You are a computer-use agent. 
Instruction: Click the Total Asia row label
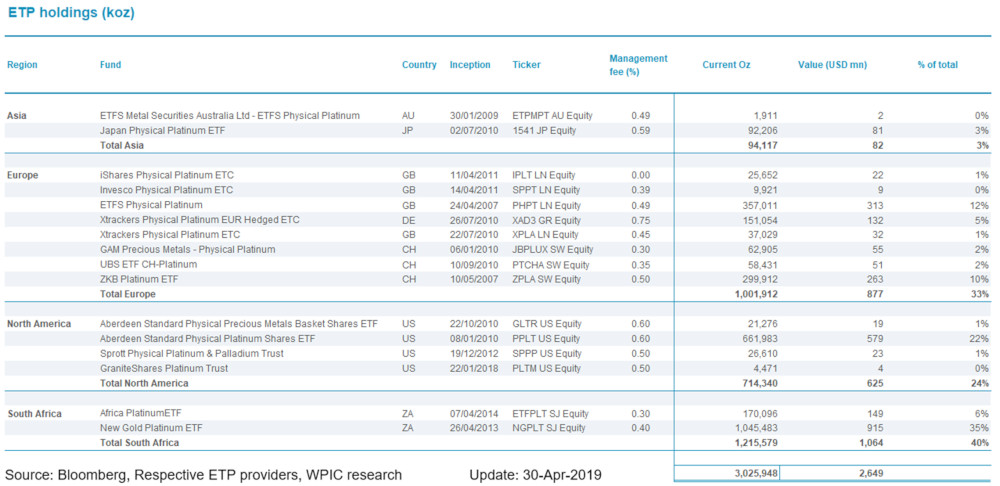[x=122, y=145]
